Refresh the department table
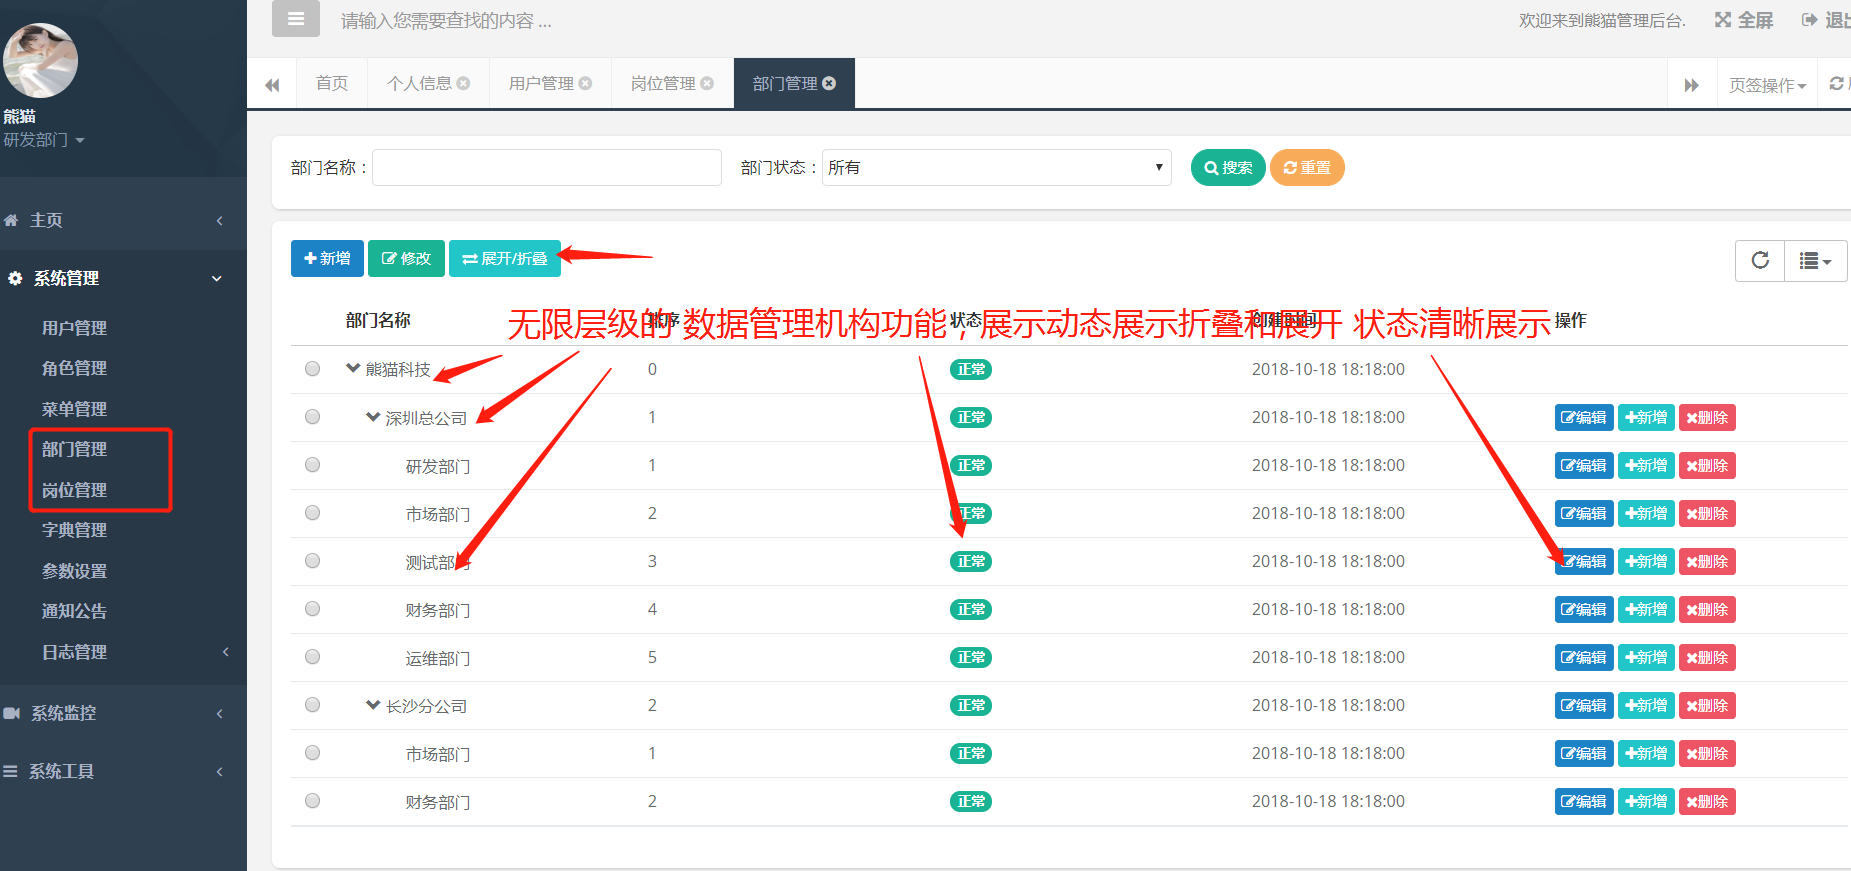1851x871 pixels. 1760,261
